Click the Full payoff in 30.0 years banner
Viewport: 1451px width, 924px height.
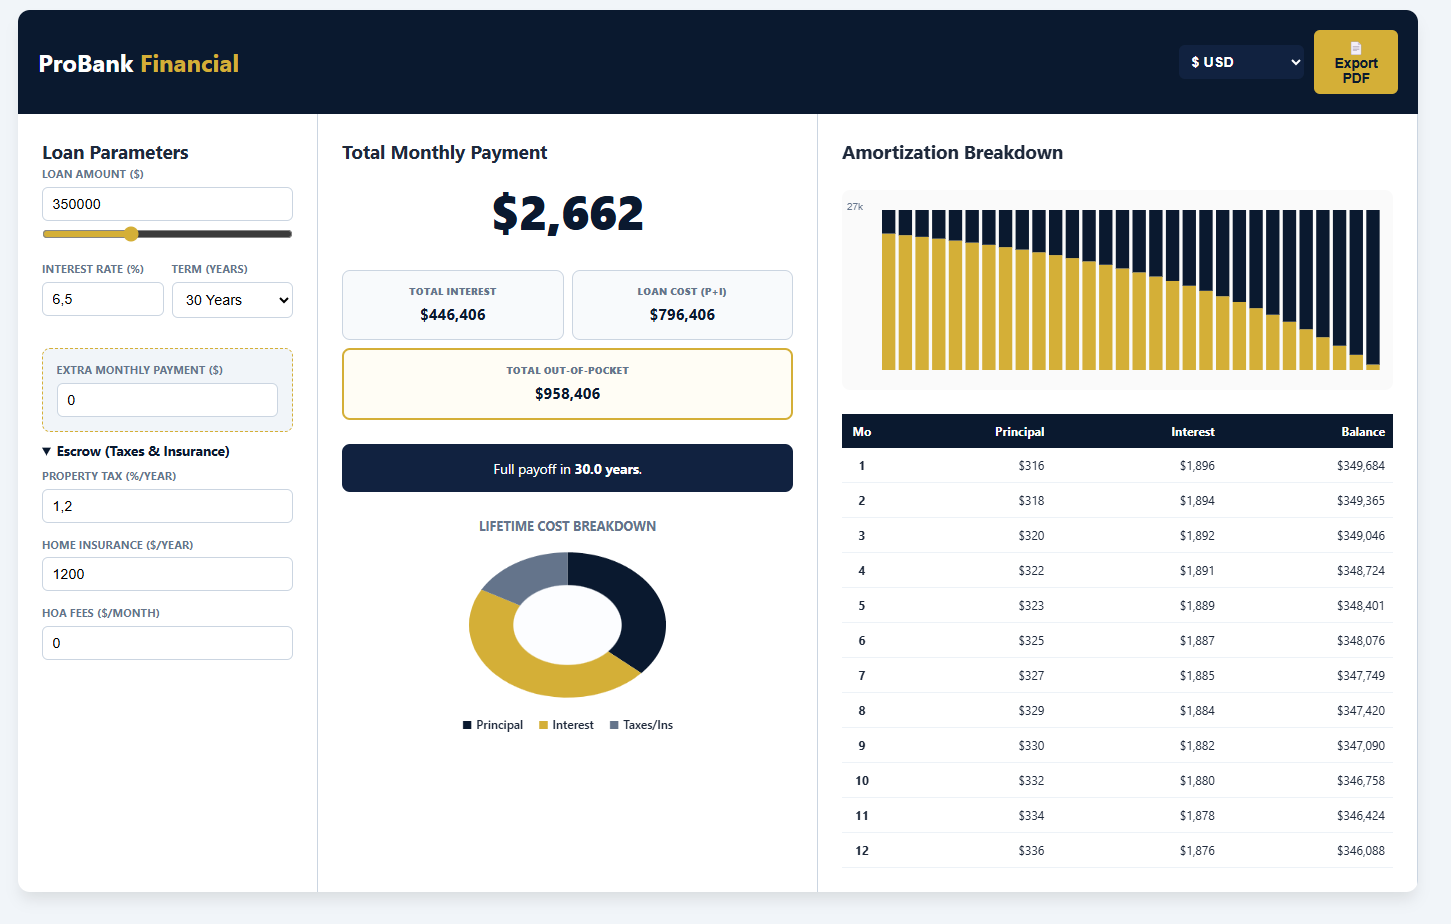coord(567,468)
